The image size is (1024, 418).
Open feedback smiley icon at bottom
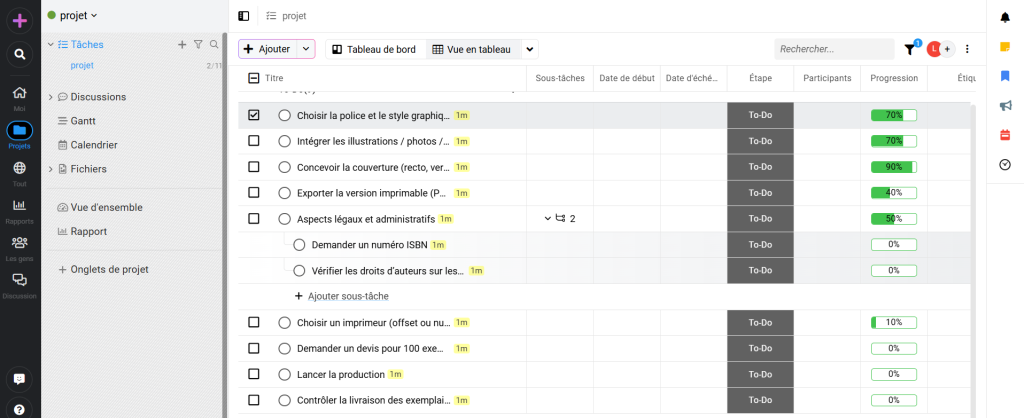coord(20,379)
